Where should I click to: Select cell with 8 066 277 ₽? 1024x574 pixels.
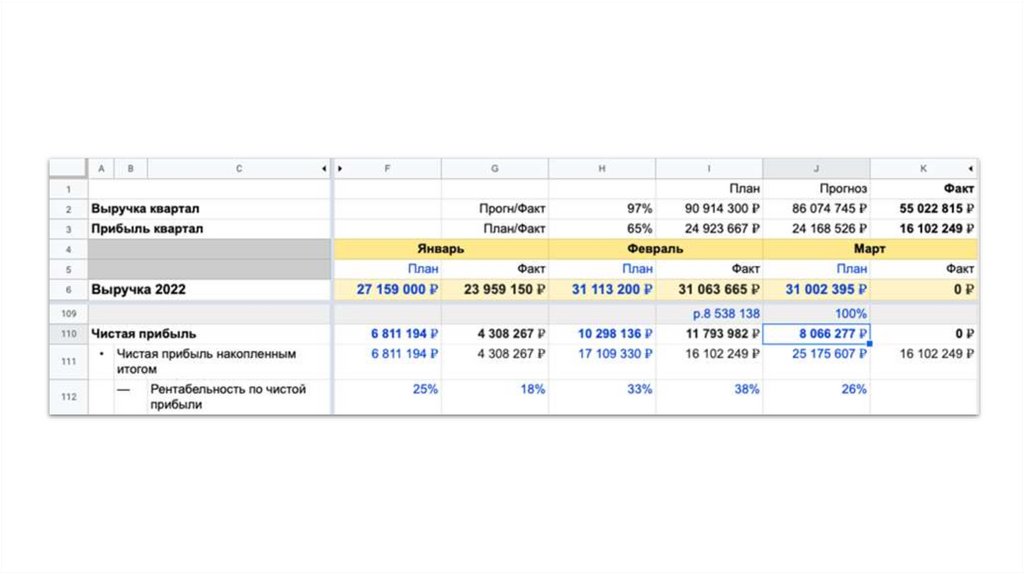(816, 334)
